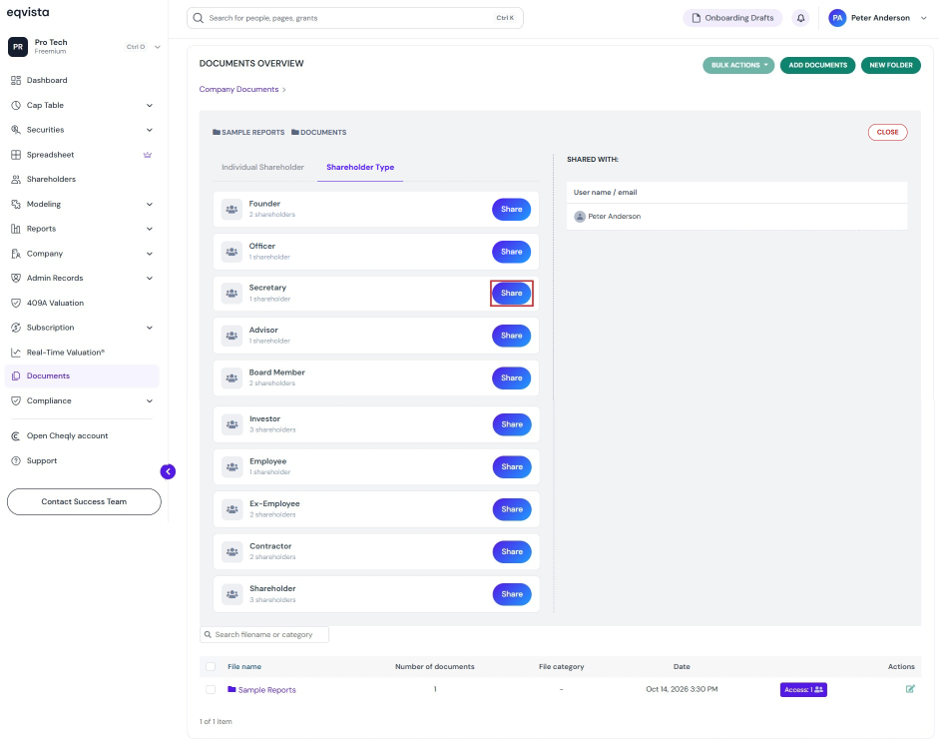Click the edit icon for Sample Reports

tap(910, 689)
